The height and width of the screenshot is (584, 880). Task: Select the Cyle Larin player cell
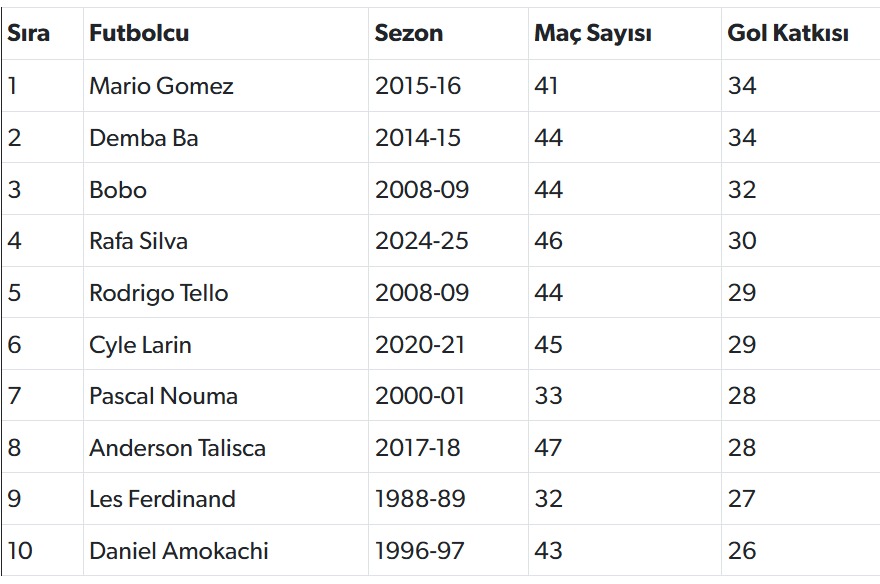point(140,345)
